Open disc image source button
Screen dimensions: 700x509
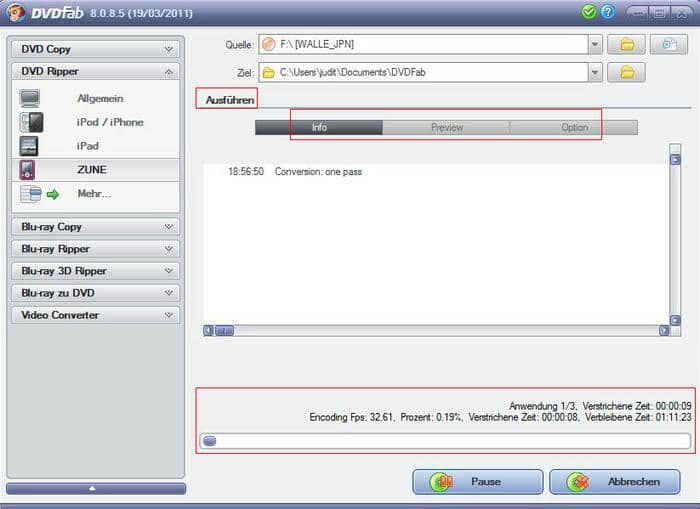[x=668, y=45]
